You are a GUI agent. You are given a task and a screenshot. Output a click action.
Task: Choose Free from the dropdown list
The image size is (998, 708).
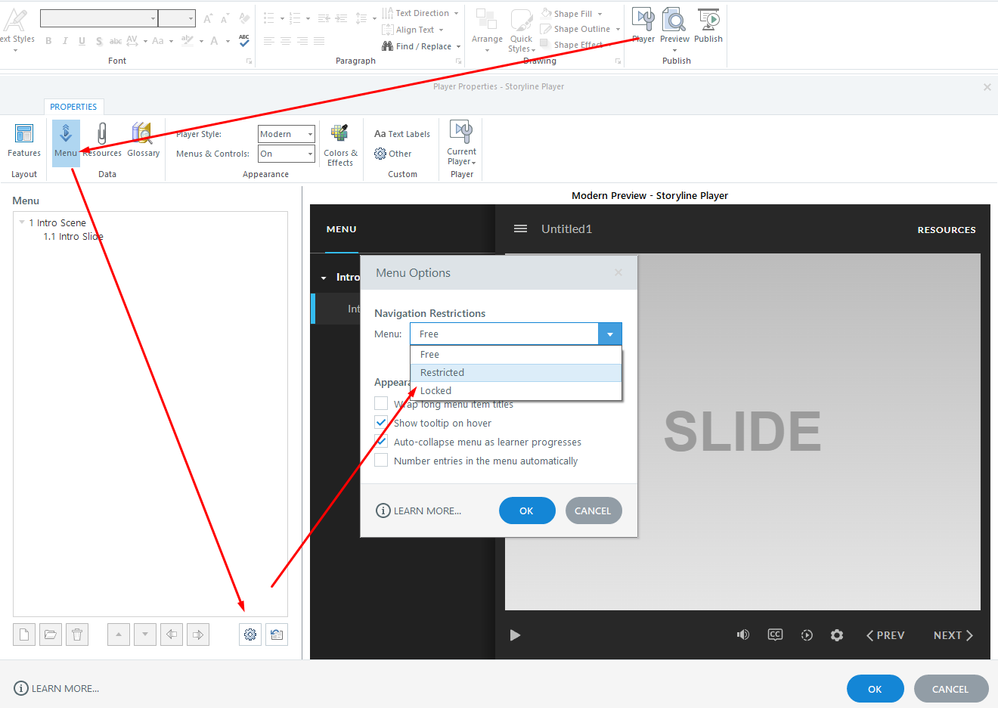point(516,354)
